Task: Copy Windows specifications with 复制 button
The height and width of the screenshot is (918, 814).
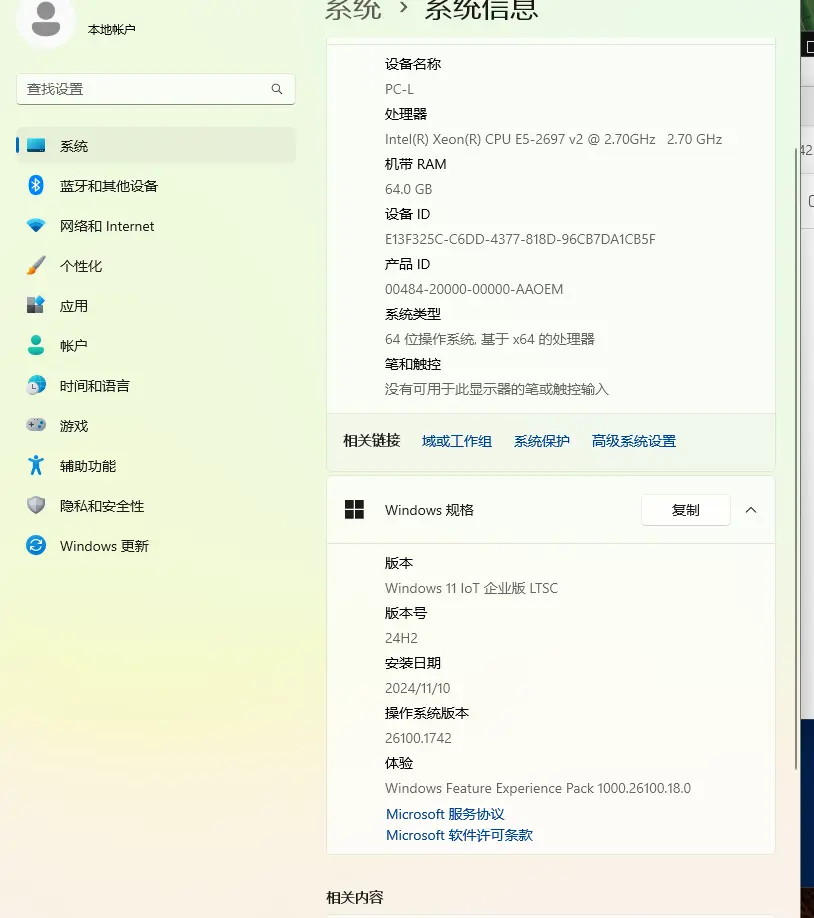Action: coord(686,510)
